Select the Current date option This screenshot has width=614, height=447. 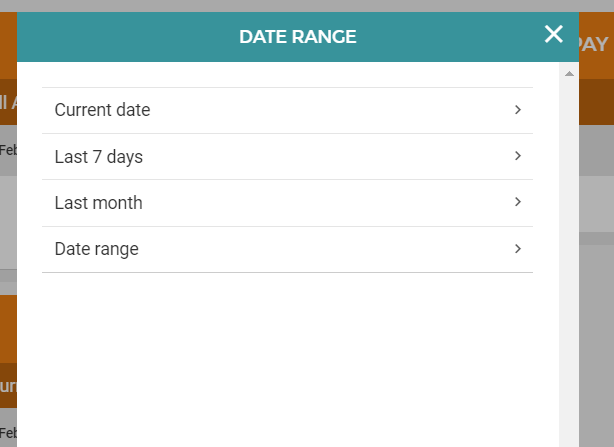pos(103,110)
